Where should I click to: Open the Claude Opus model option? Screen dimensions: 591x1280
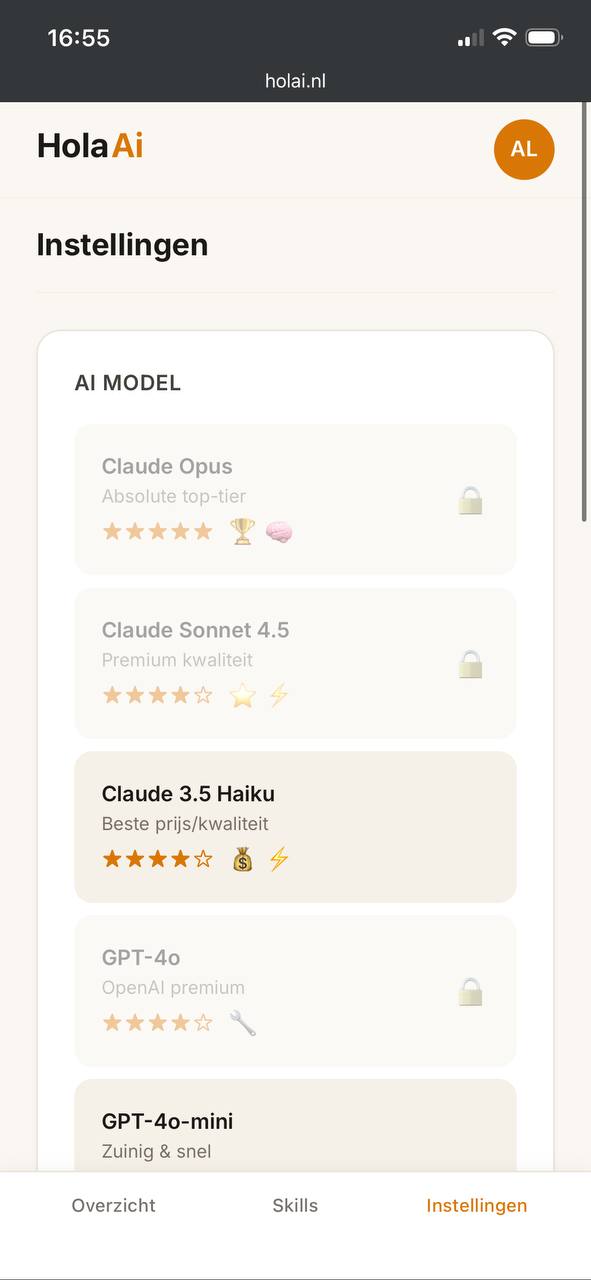[295, 498]
